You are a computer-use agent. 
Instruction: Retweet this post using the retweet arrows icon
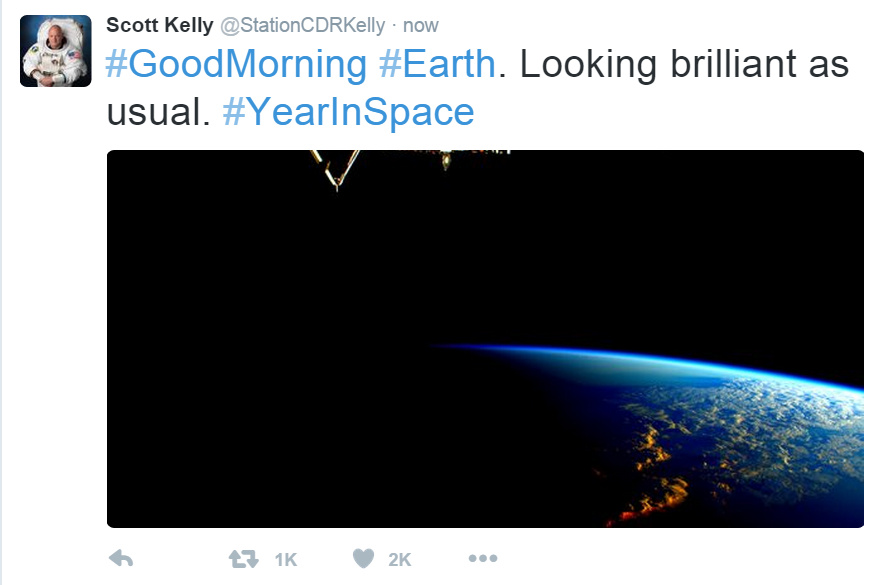243,558
